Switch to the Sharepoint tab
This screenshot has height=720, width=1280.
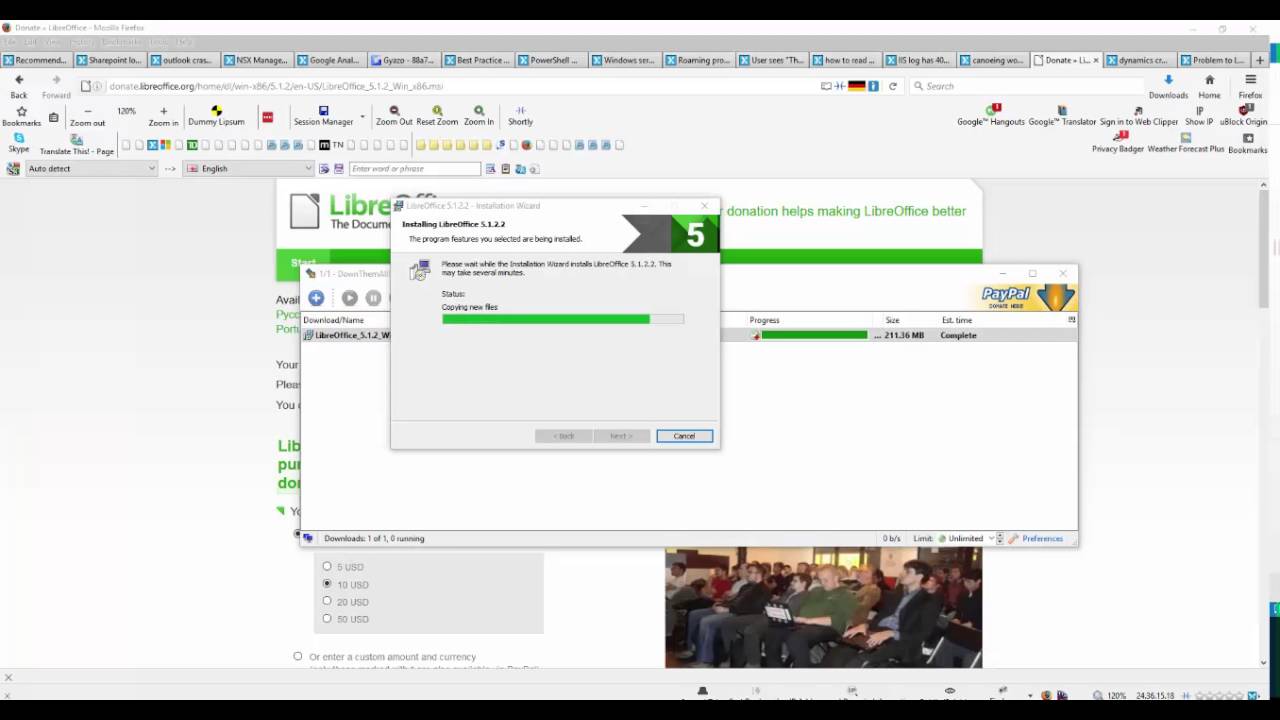coord(111,60)
